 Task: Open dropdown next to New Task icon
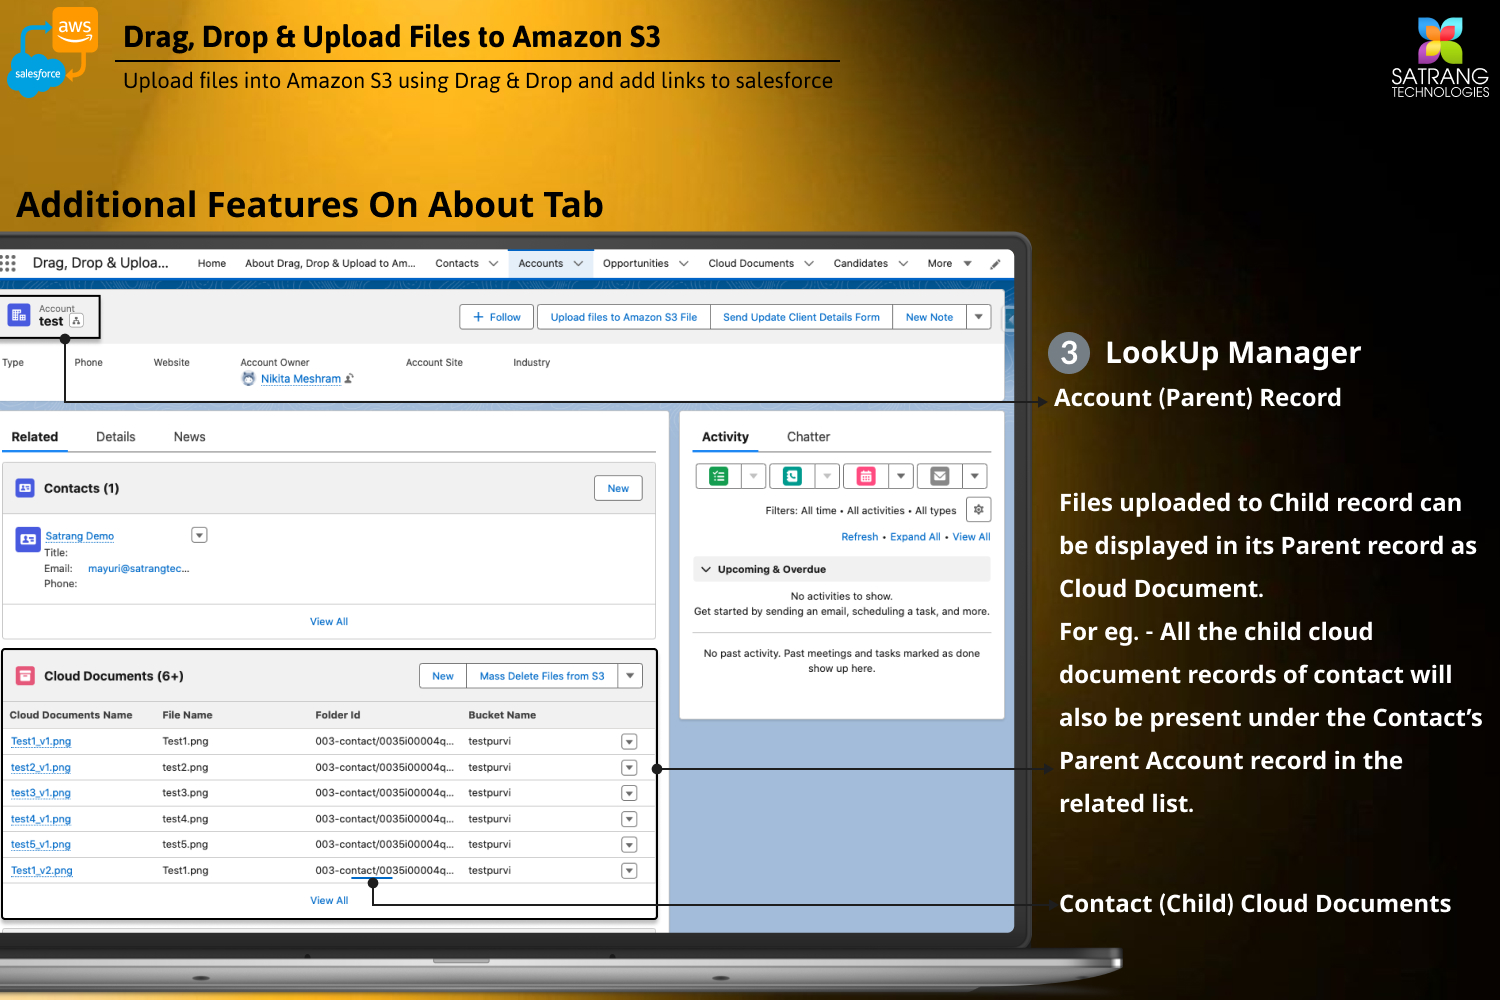[x=754, y=476]
